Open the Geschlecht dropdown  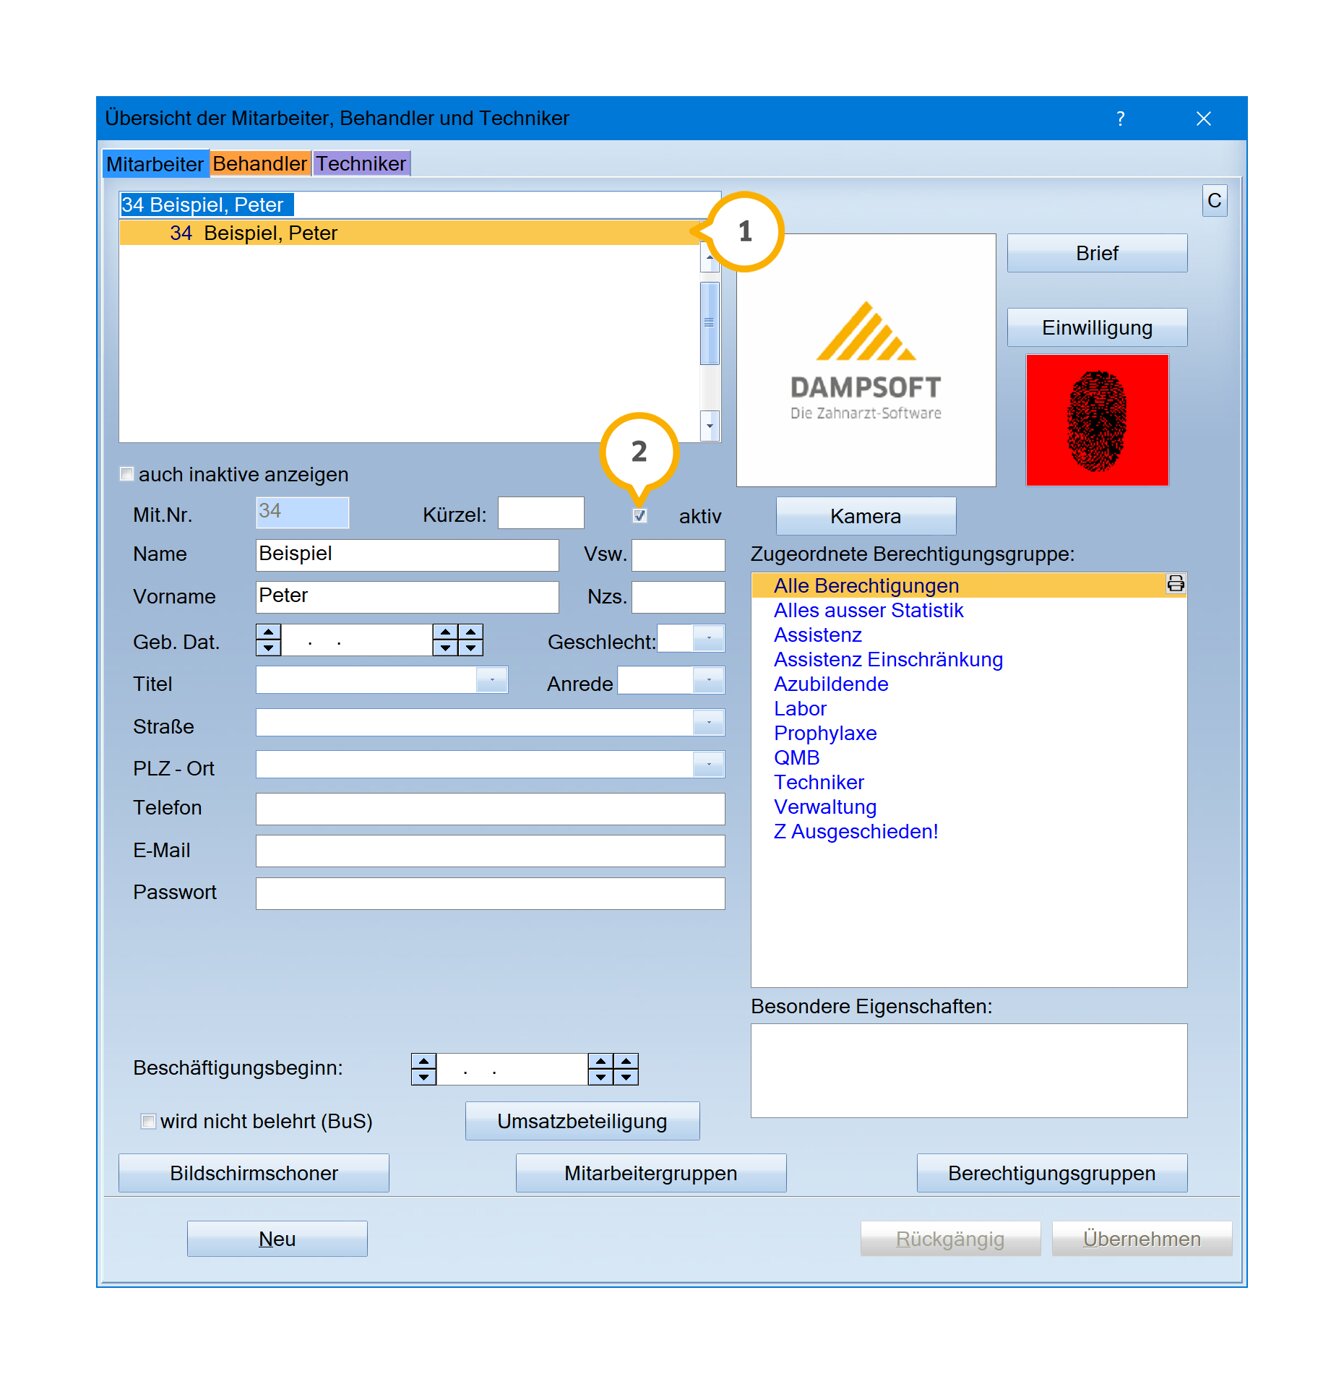coord(709,638)
